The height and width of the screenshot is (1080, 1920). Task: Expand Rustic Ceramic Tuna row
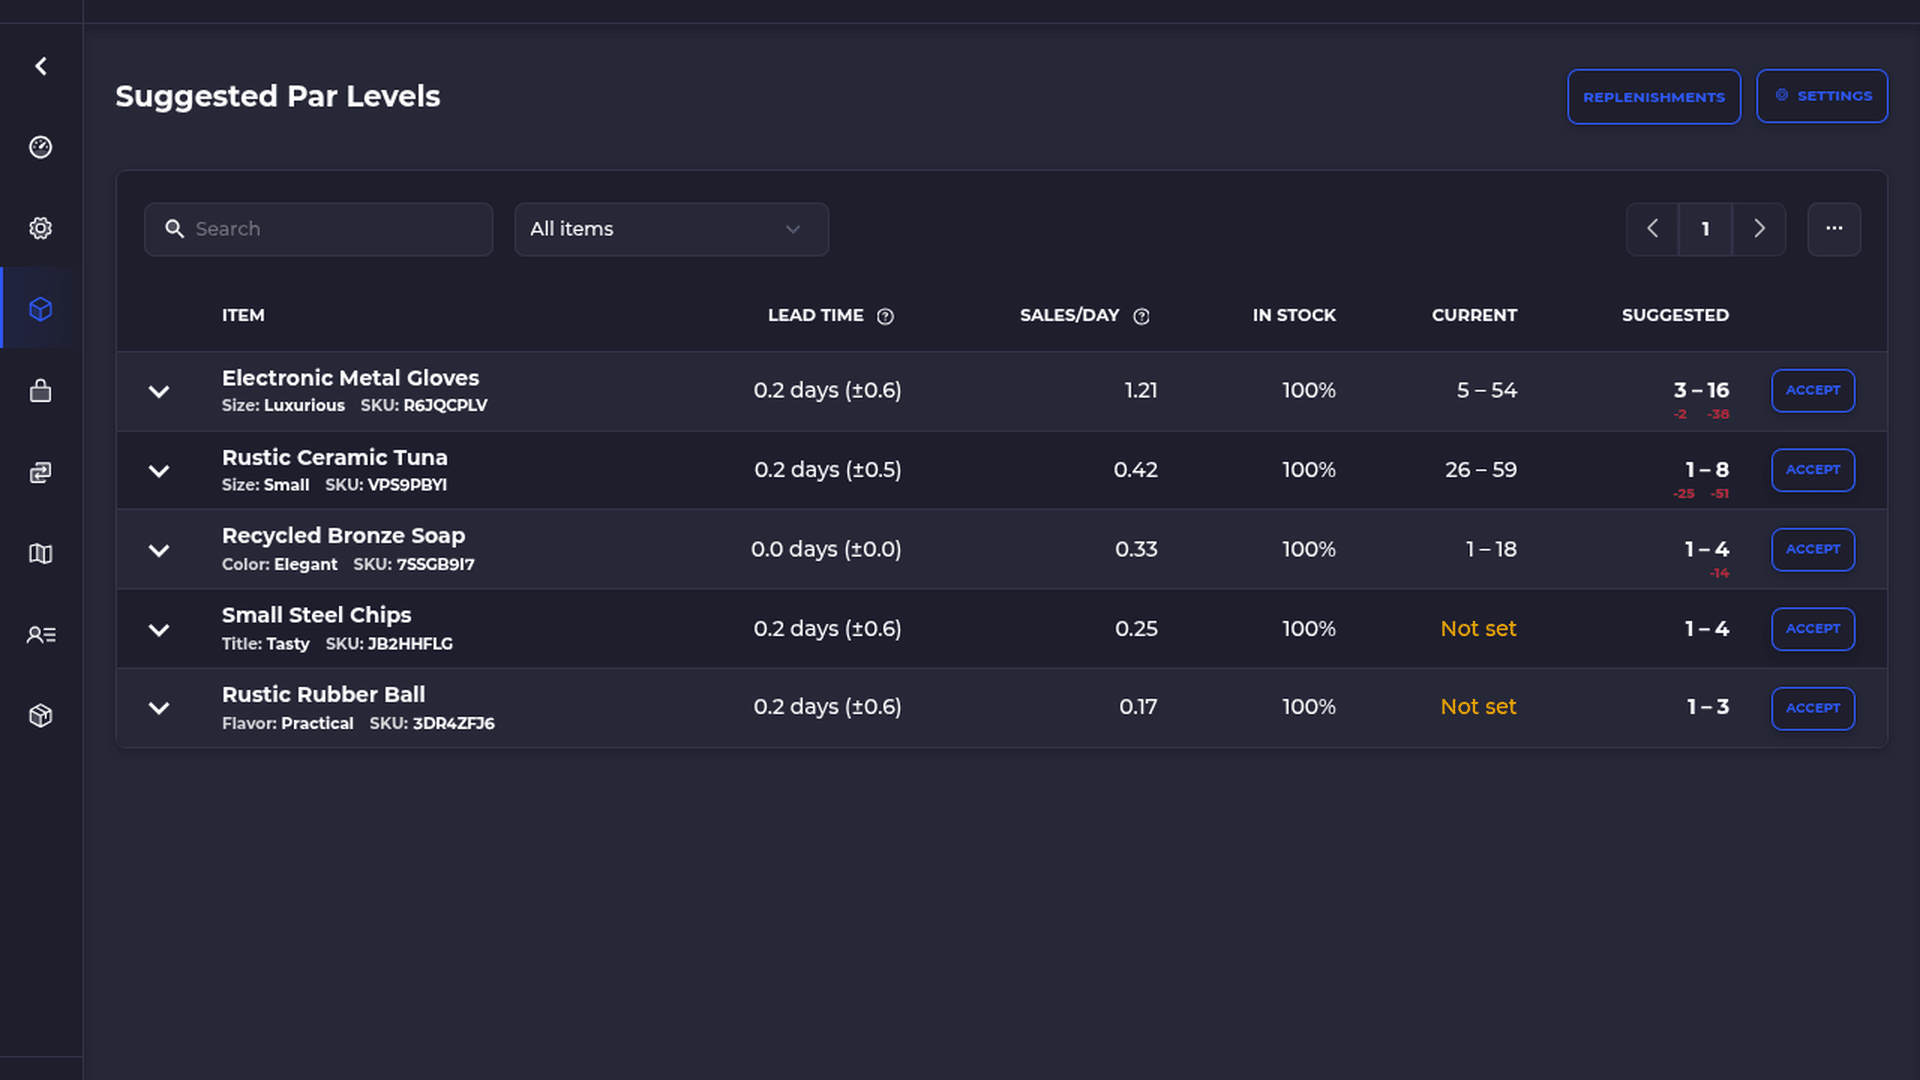(x=159, y=470)
